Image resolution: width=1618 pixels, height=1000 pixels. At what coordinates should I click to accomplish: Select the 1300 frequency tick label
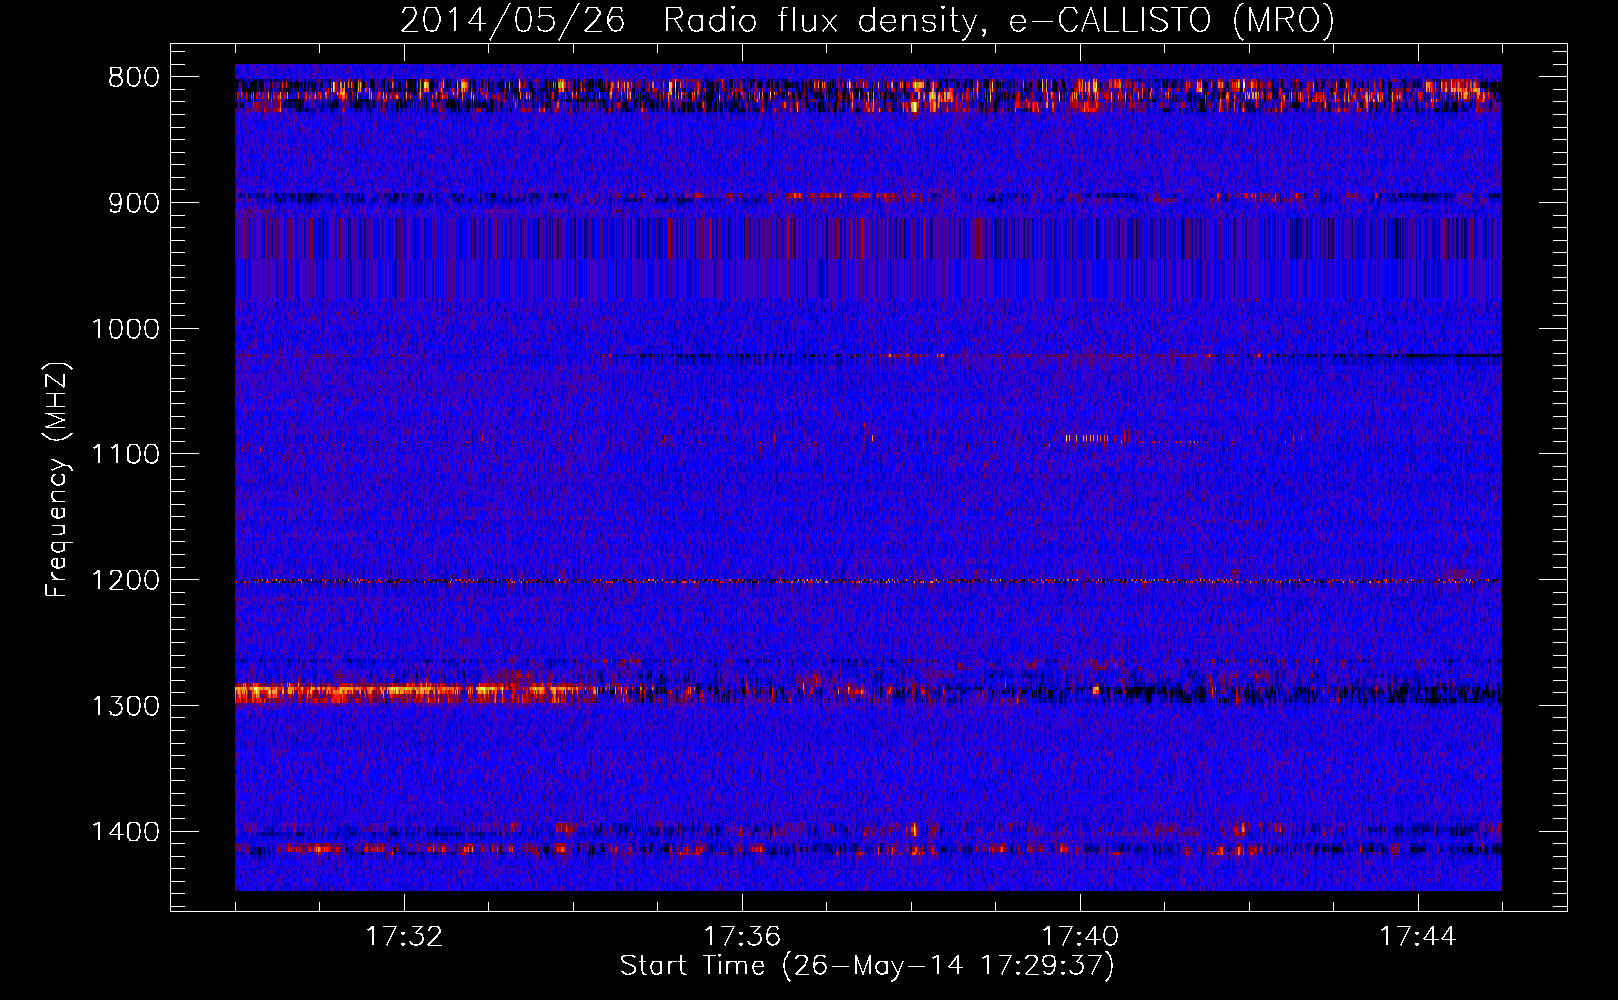(x=126, y=706)
